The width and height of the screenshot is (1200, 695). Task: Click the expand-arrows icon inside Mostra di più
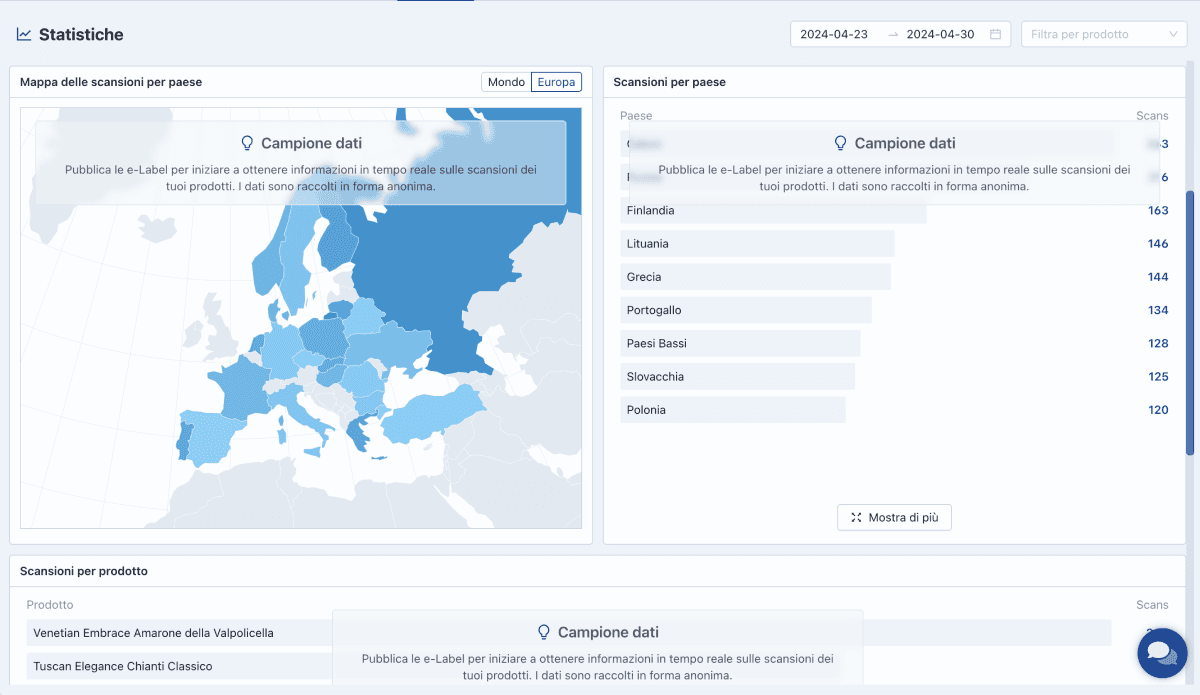[856, 517]
